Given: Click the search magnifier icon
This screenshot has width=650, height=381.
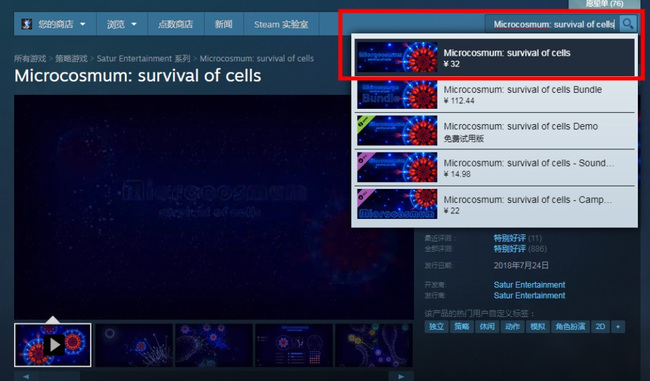Looking at the screenshot, I should 628,24.
